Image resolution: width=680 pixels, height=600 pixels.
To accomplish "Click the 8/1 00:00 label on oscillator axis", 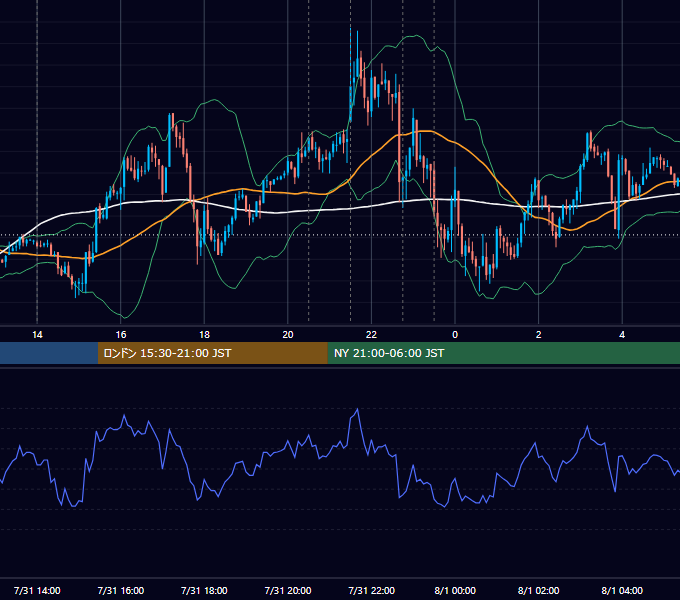I will point(455,590).
